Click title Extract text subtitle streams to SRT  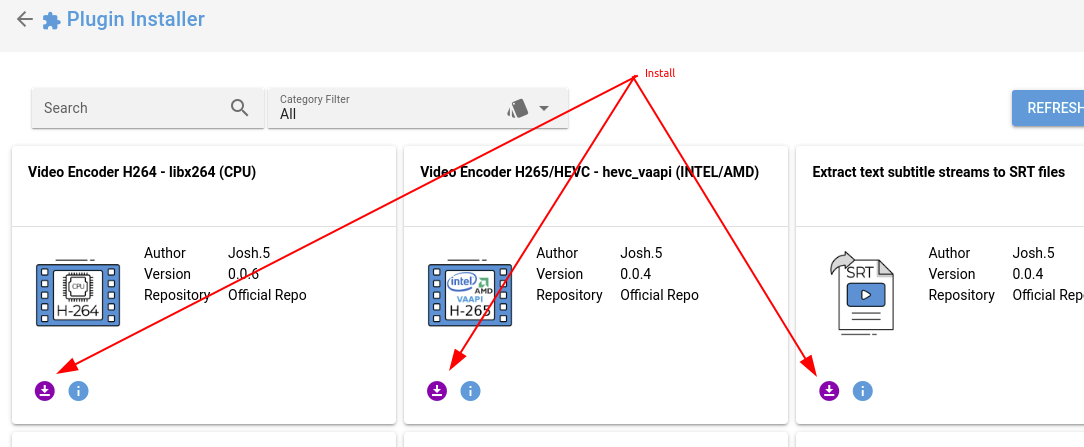point(939,172)
